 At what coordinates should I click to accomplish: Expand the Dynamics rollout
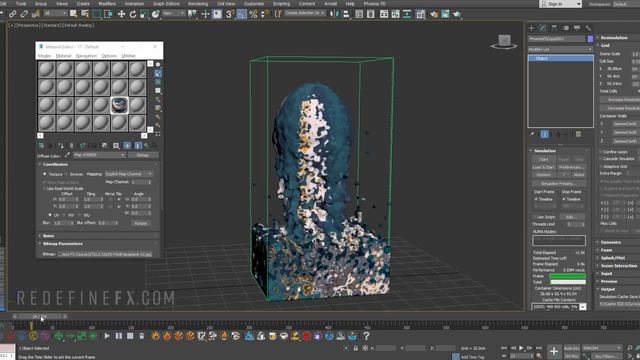pyautogui.click(x=610, y=242)
